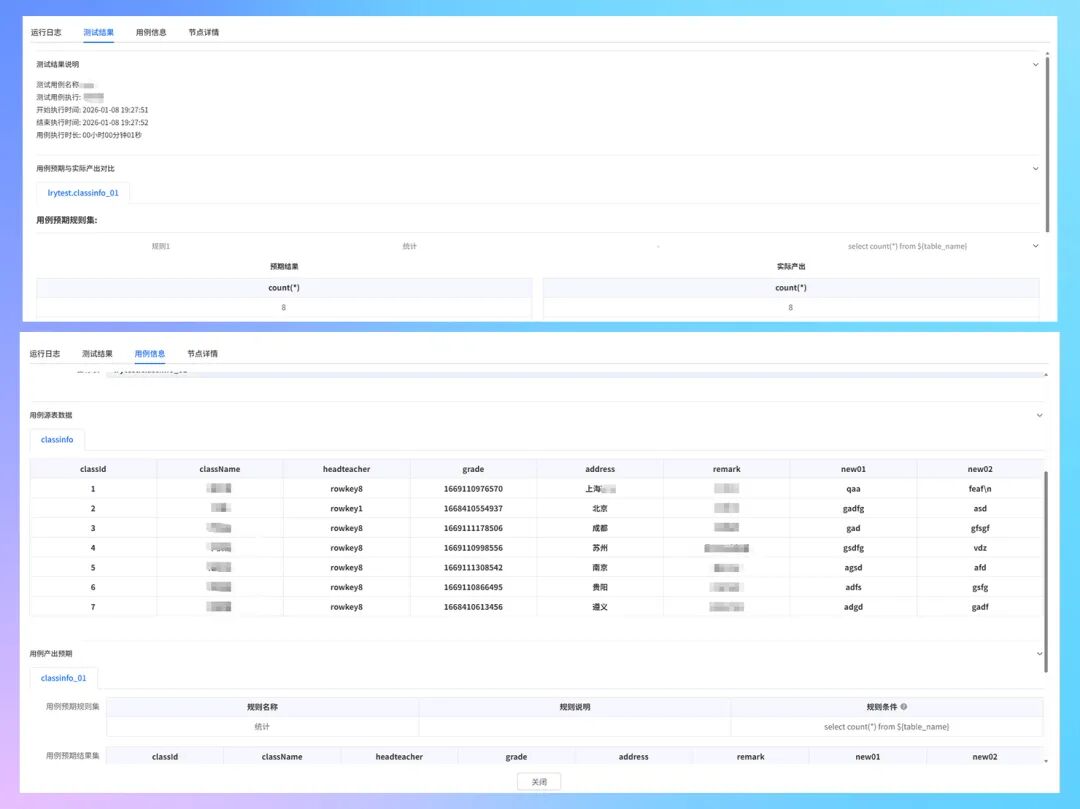Collapse the 用例预期与实际产出对比 section chevron
The height and width of the screenshot is (809, 1080).
pyautogui.click(x=1035, y=169)
